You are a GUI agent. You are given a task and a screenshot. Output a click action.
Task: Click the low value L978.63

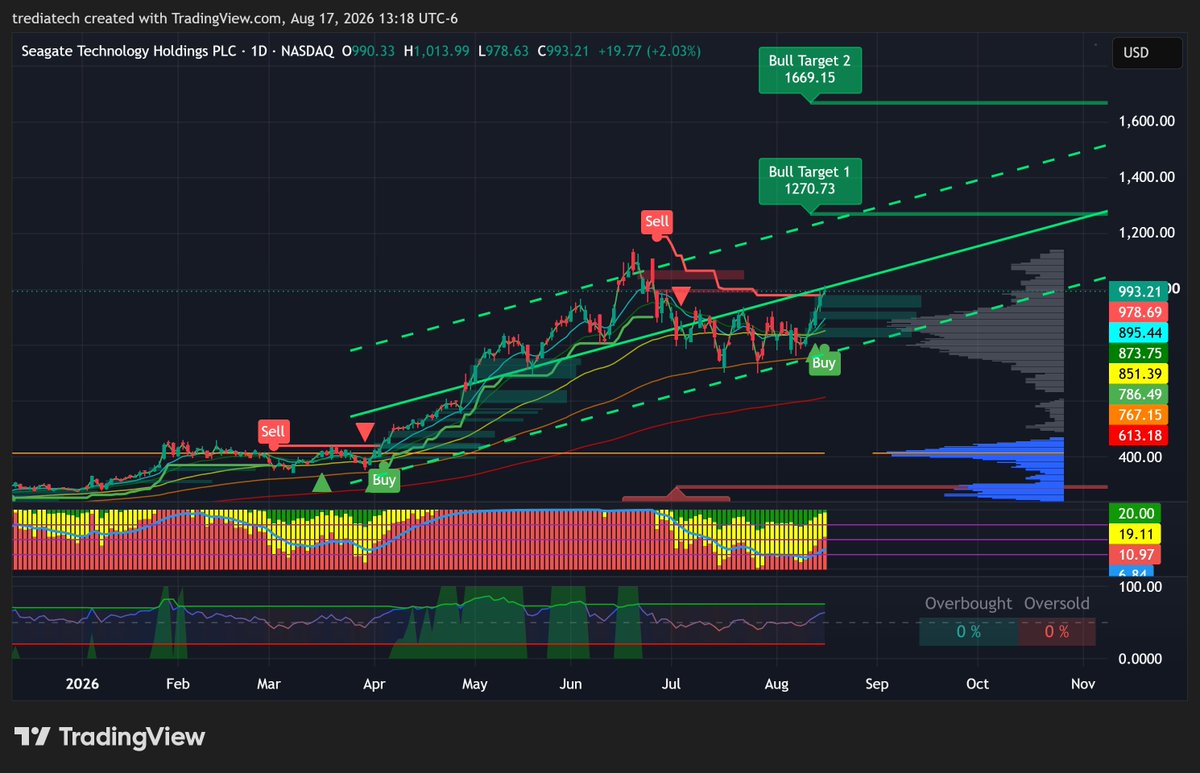(x=503, y=51)
